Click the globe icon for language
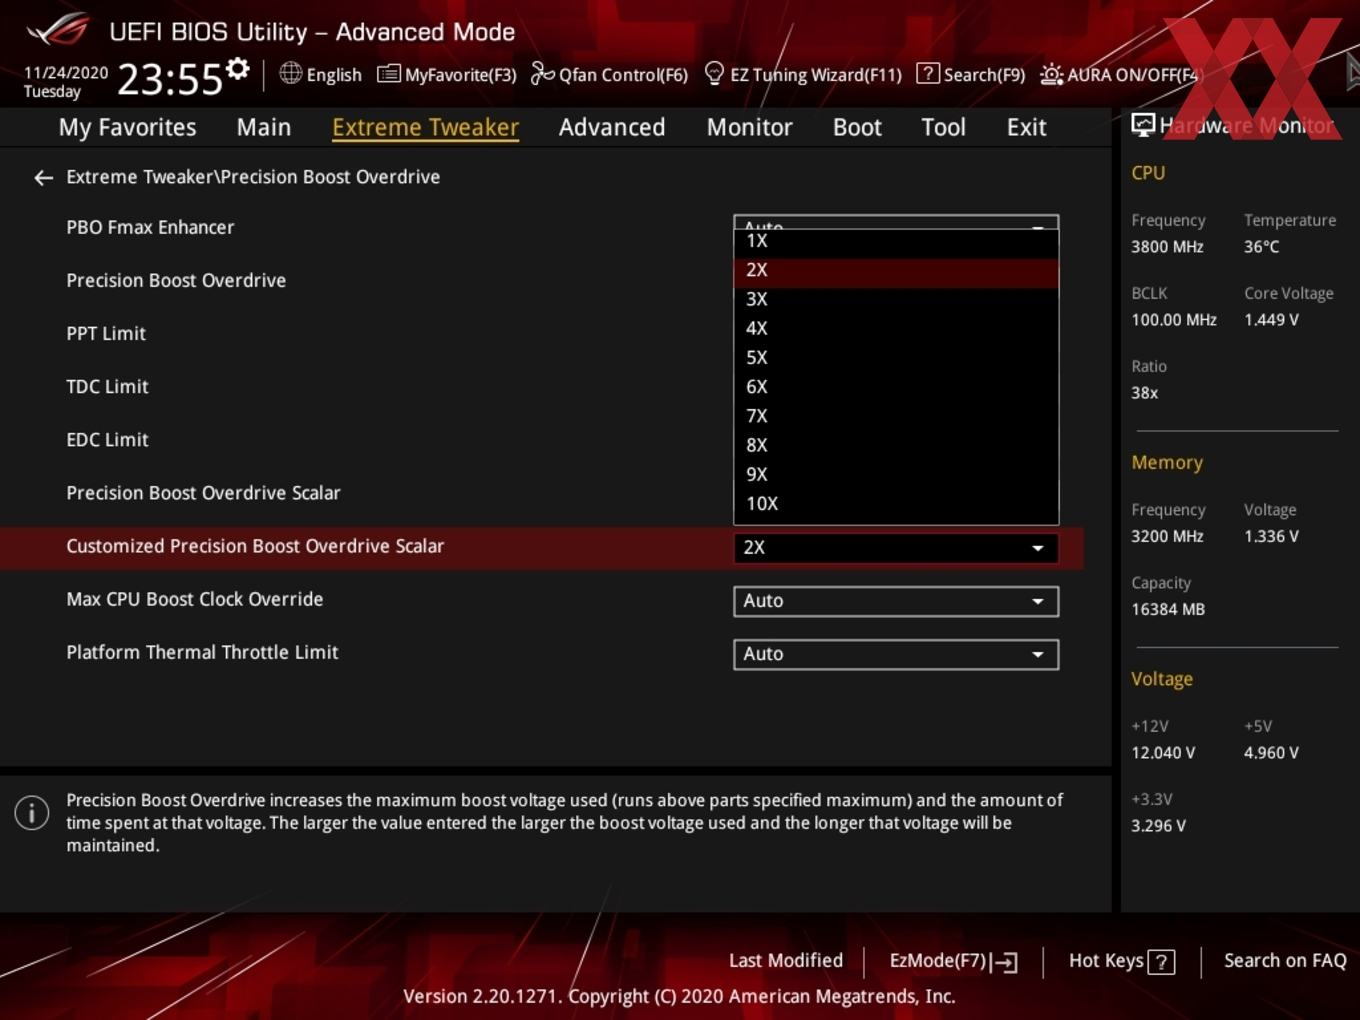 click(290, 73)
